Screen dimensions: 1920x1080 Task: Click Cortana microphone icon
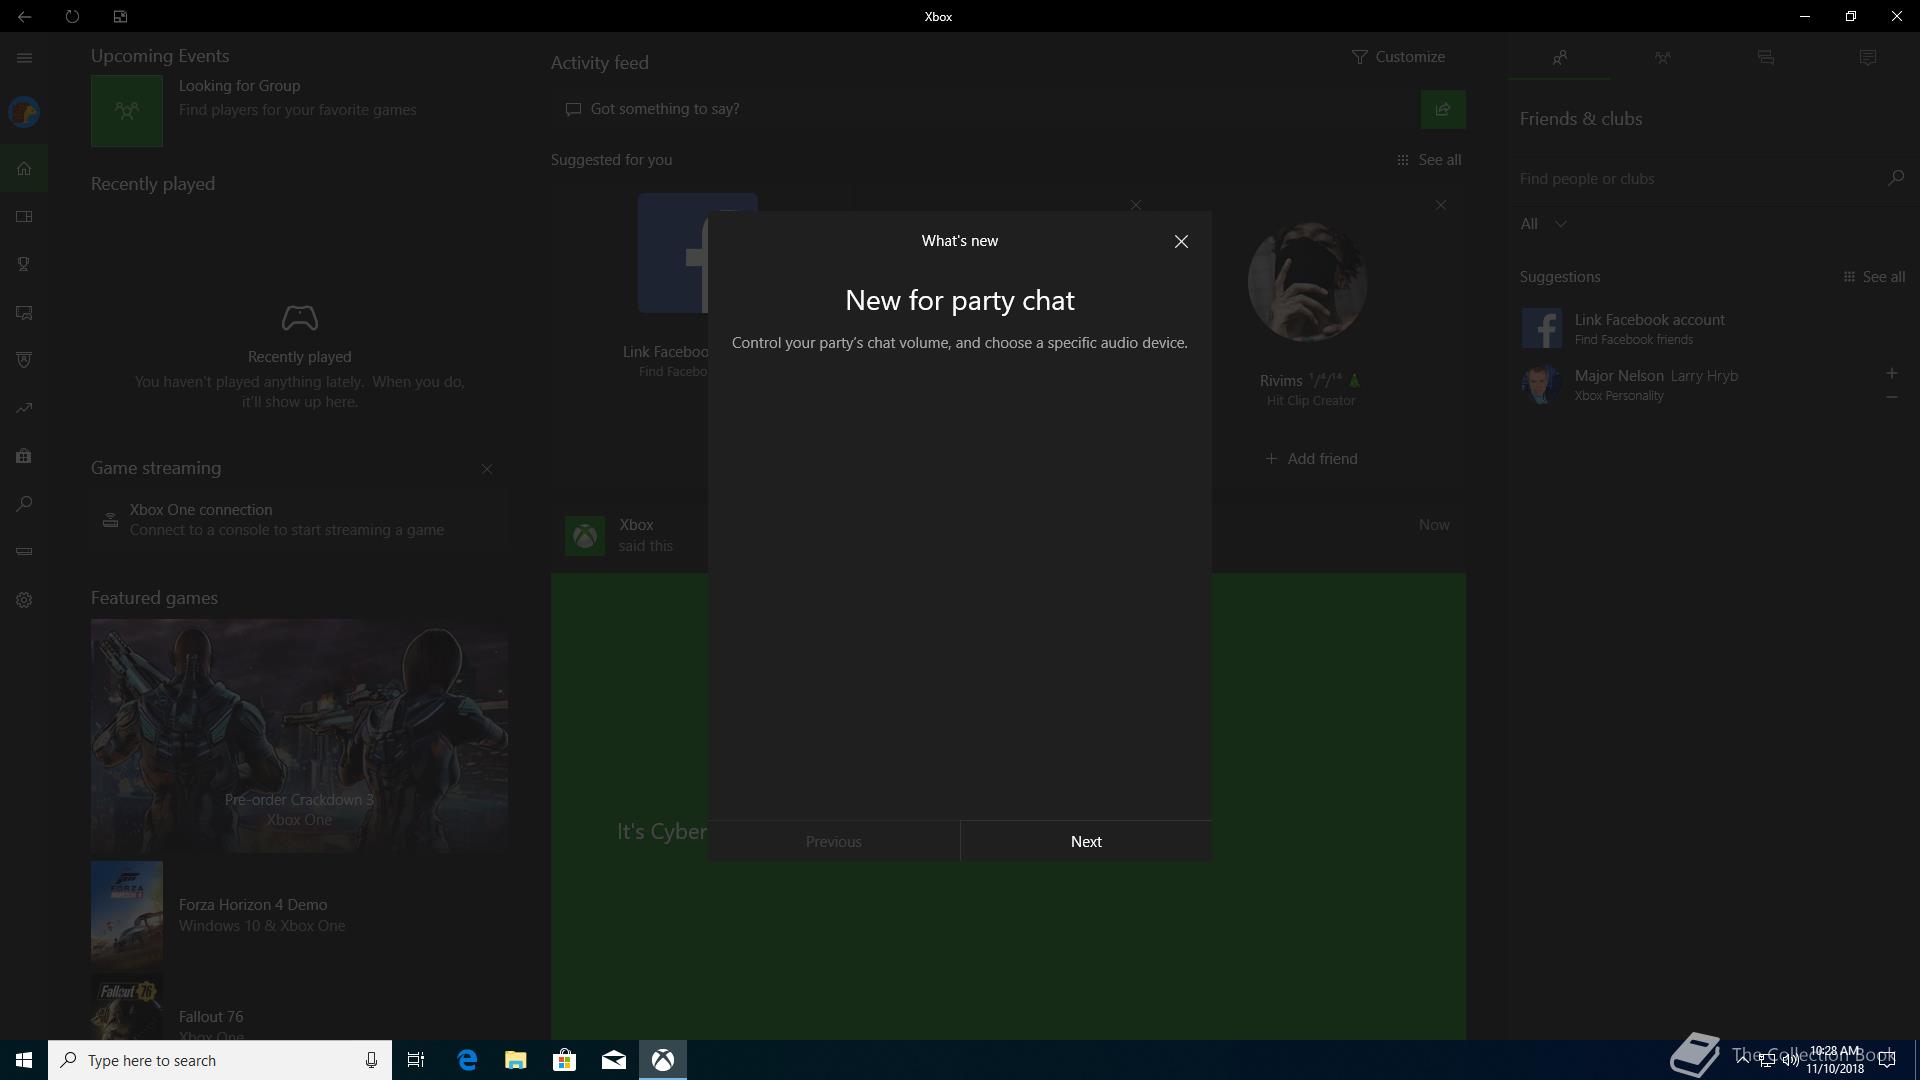click(371, 1060)
